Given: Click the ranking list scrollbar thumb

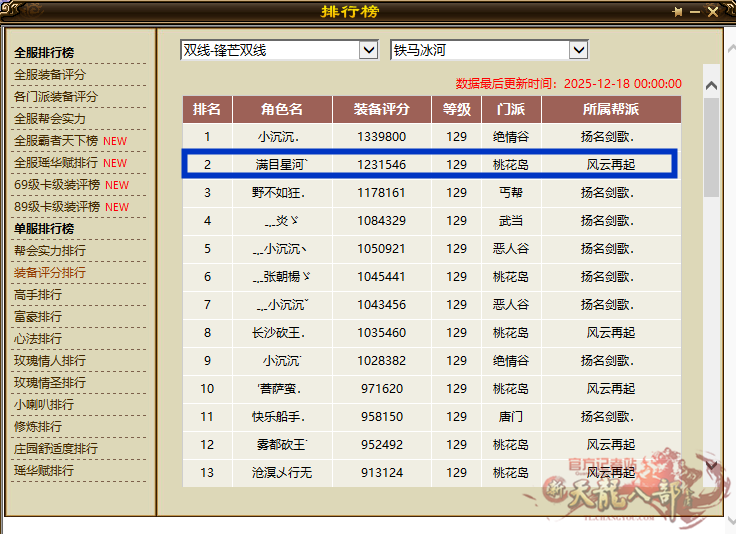Looking at the screenshot, I should [712, 148].
